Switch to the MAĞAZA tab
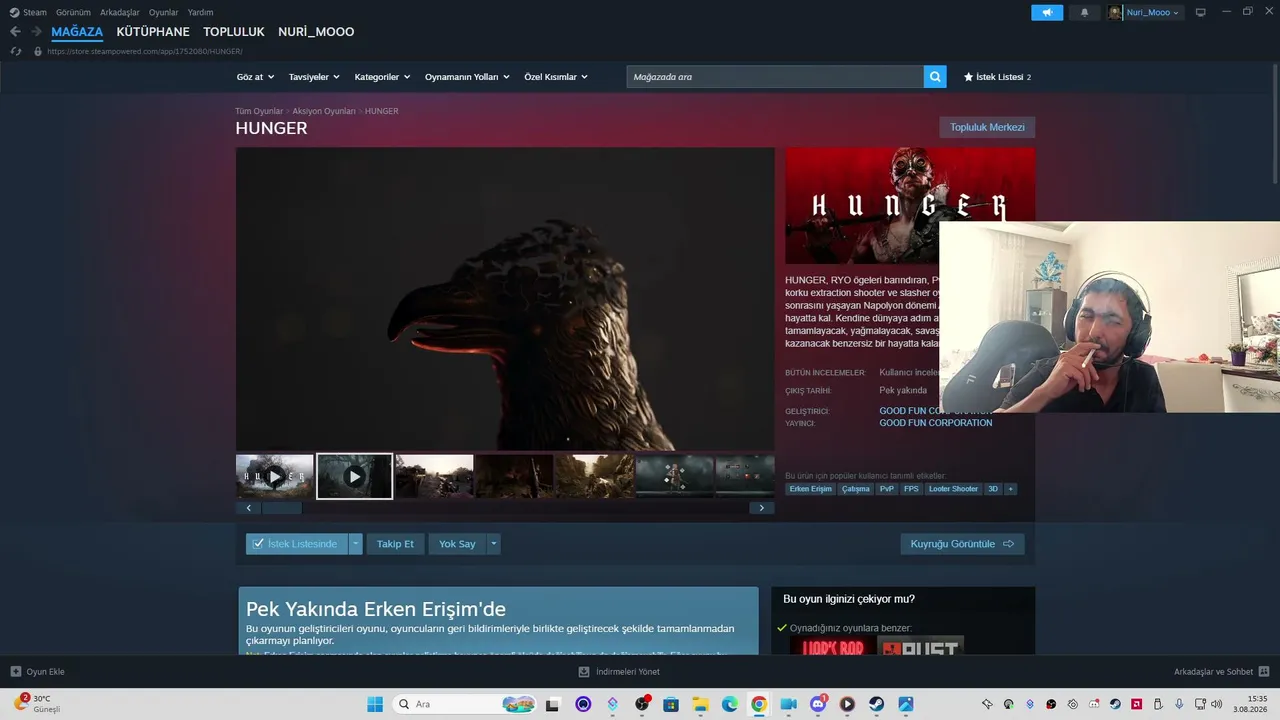The image size is (1280, 720). click(x=77, y=32)
